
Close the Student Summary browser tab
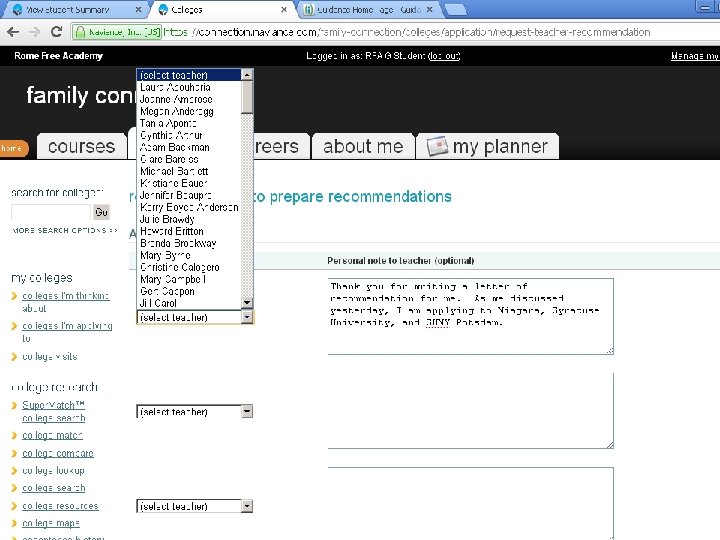(x=139, y=9)
